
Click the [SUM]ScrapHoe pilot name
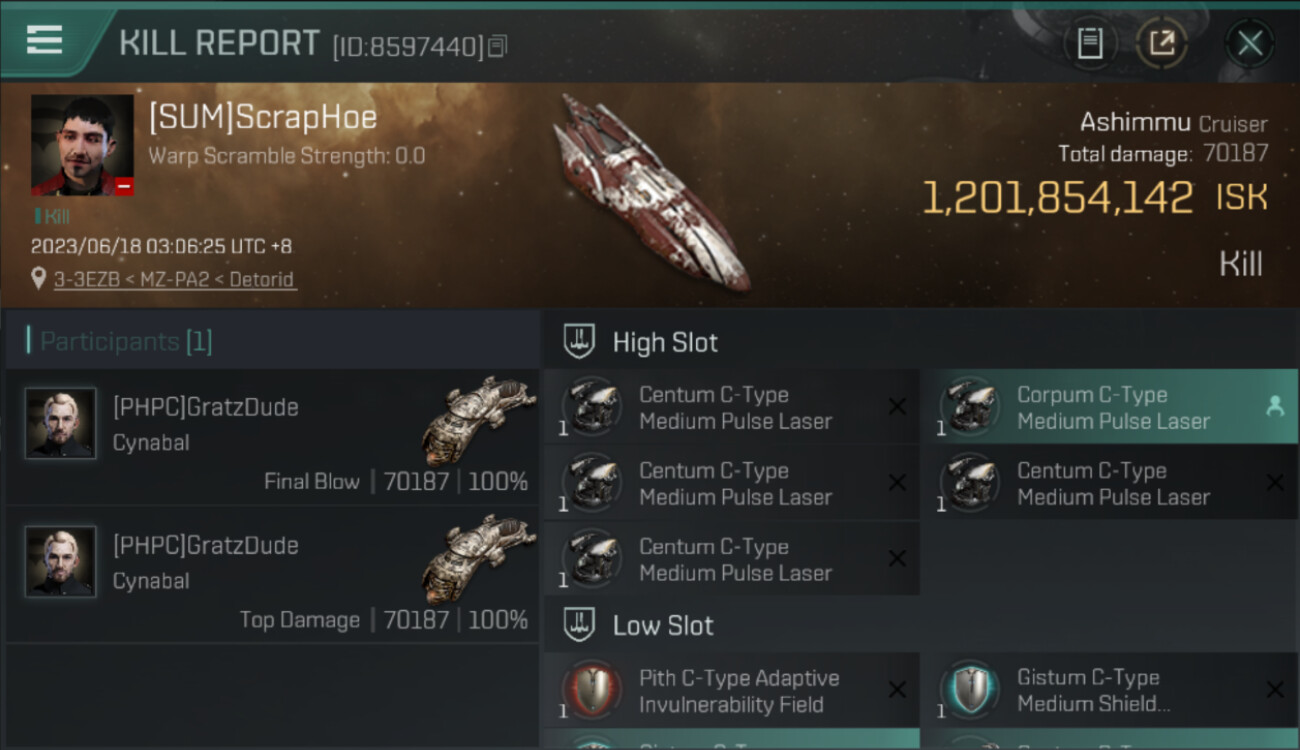coord(263,117)
